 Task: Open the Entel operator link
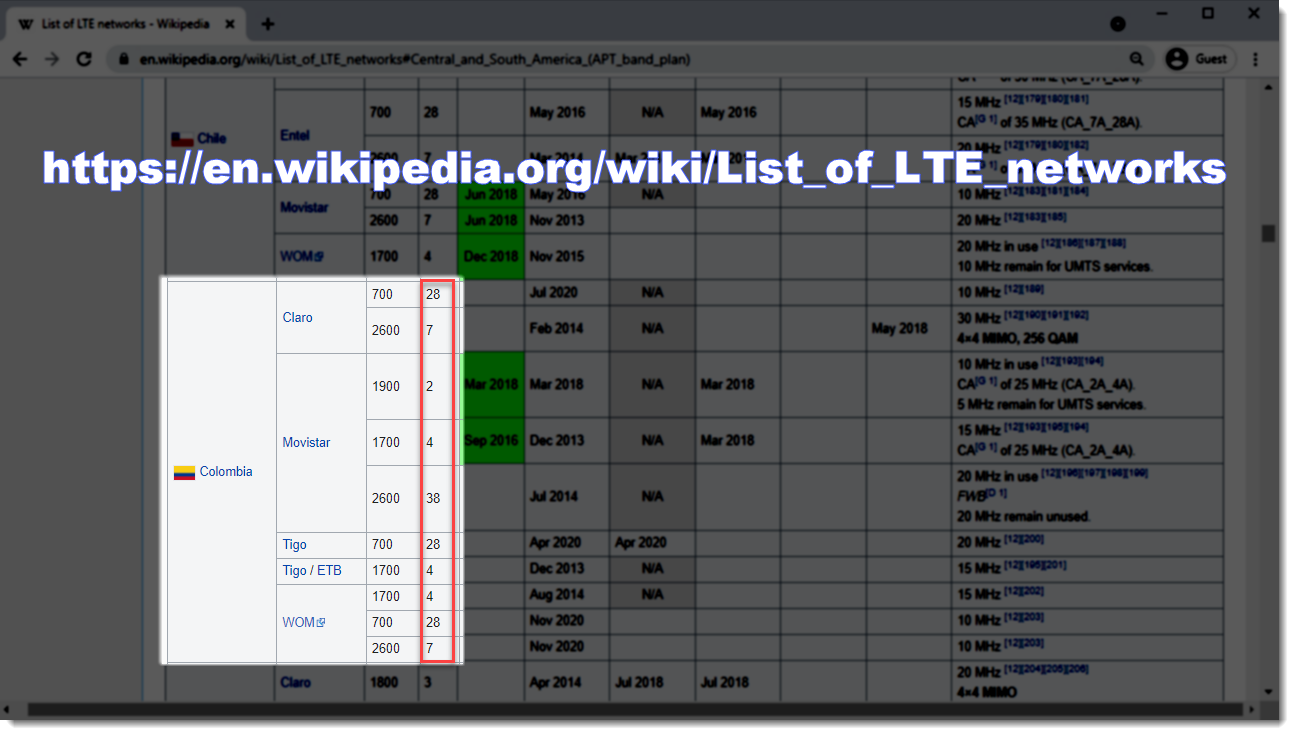pos(295,135)
